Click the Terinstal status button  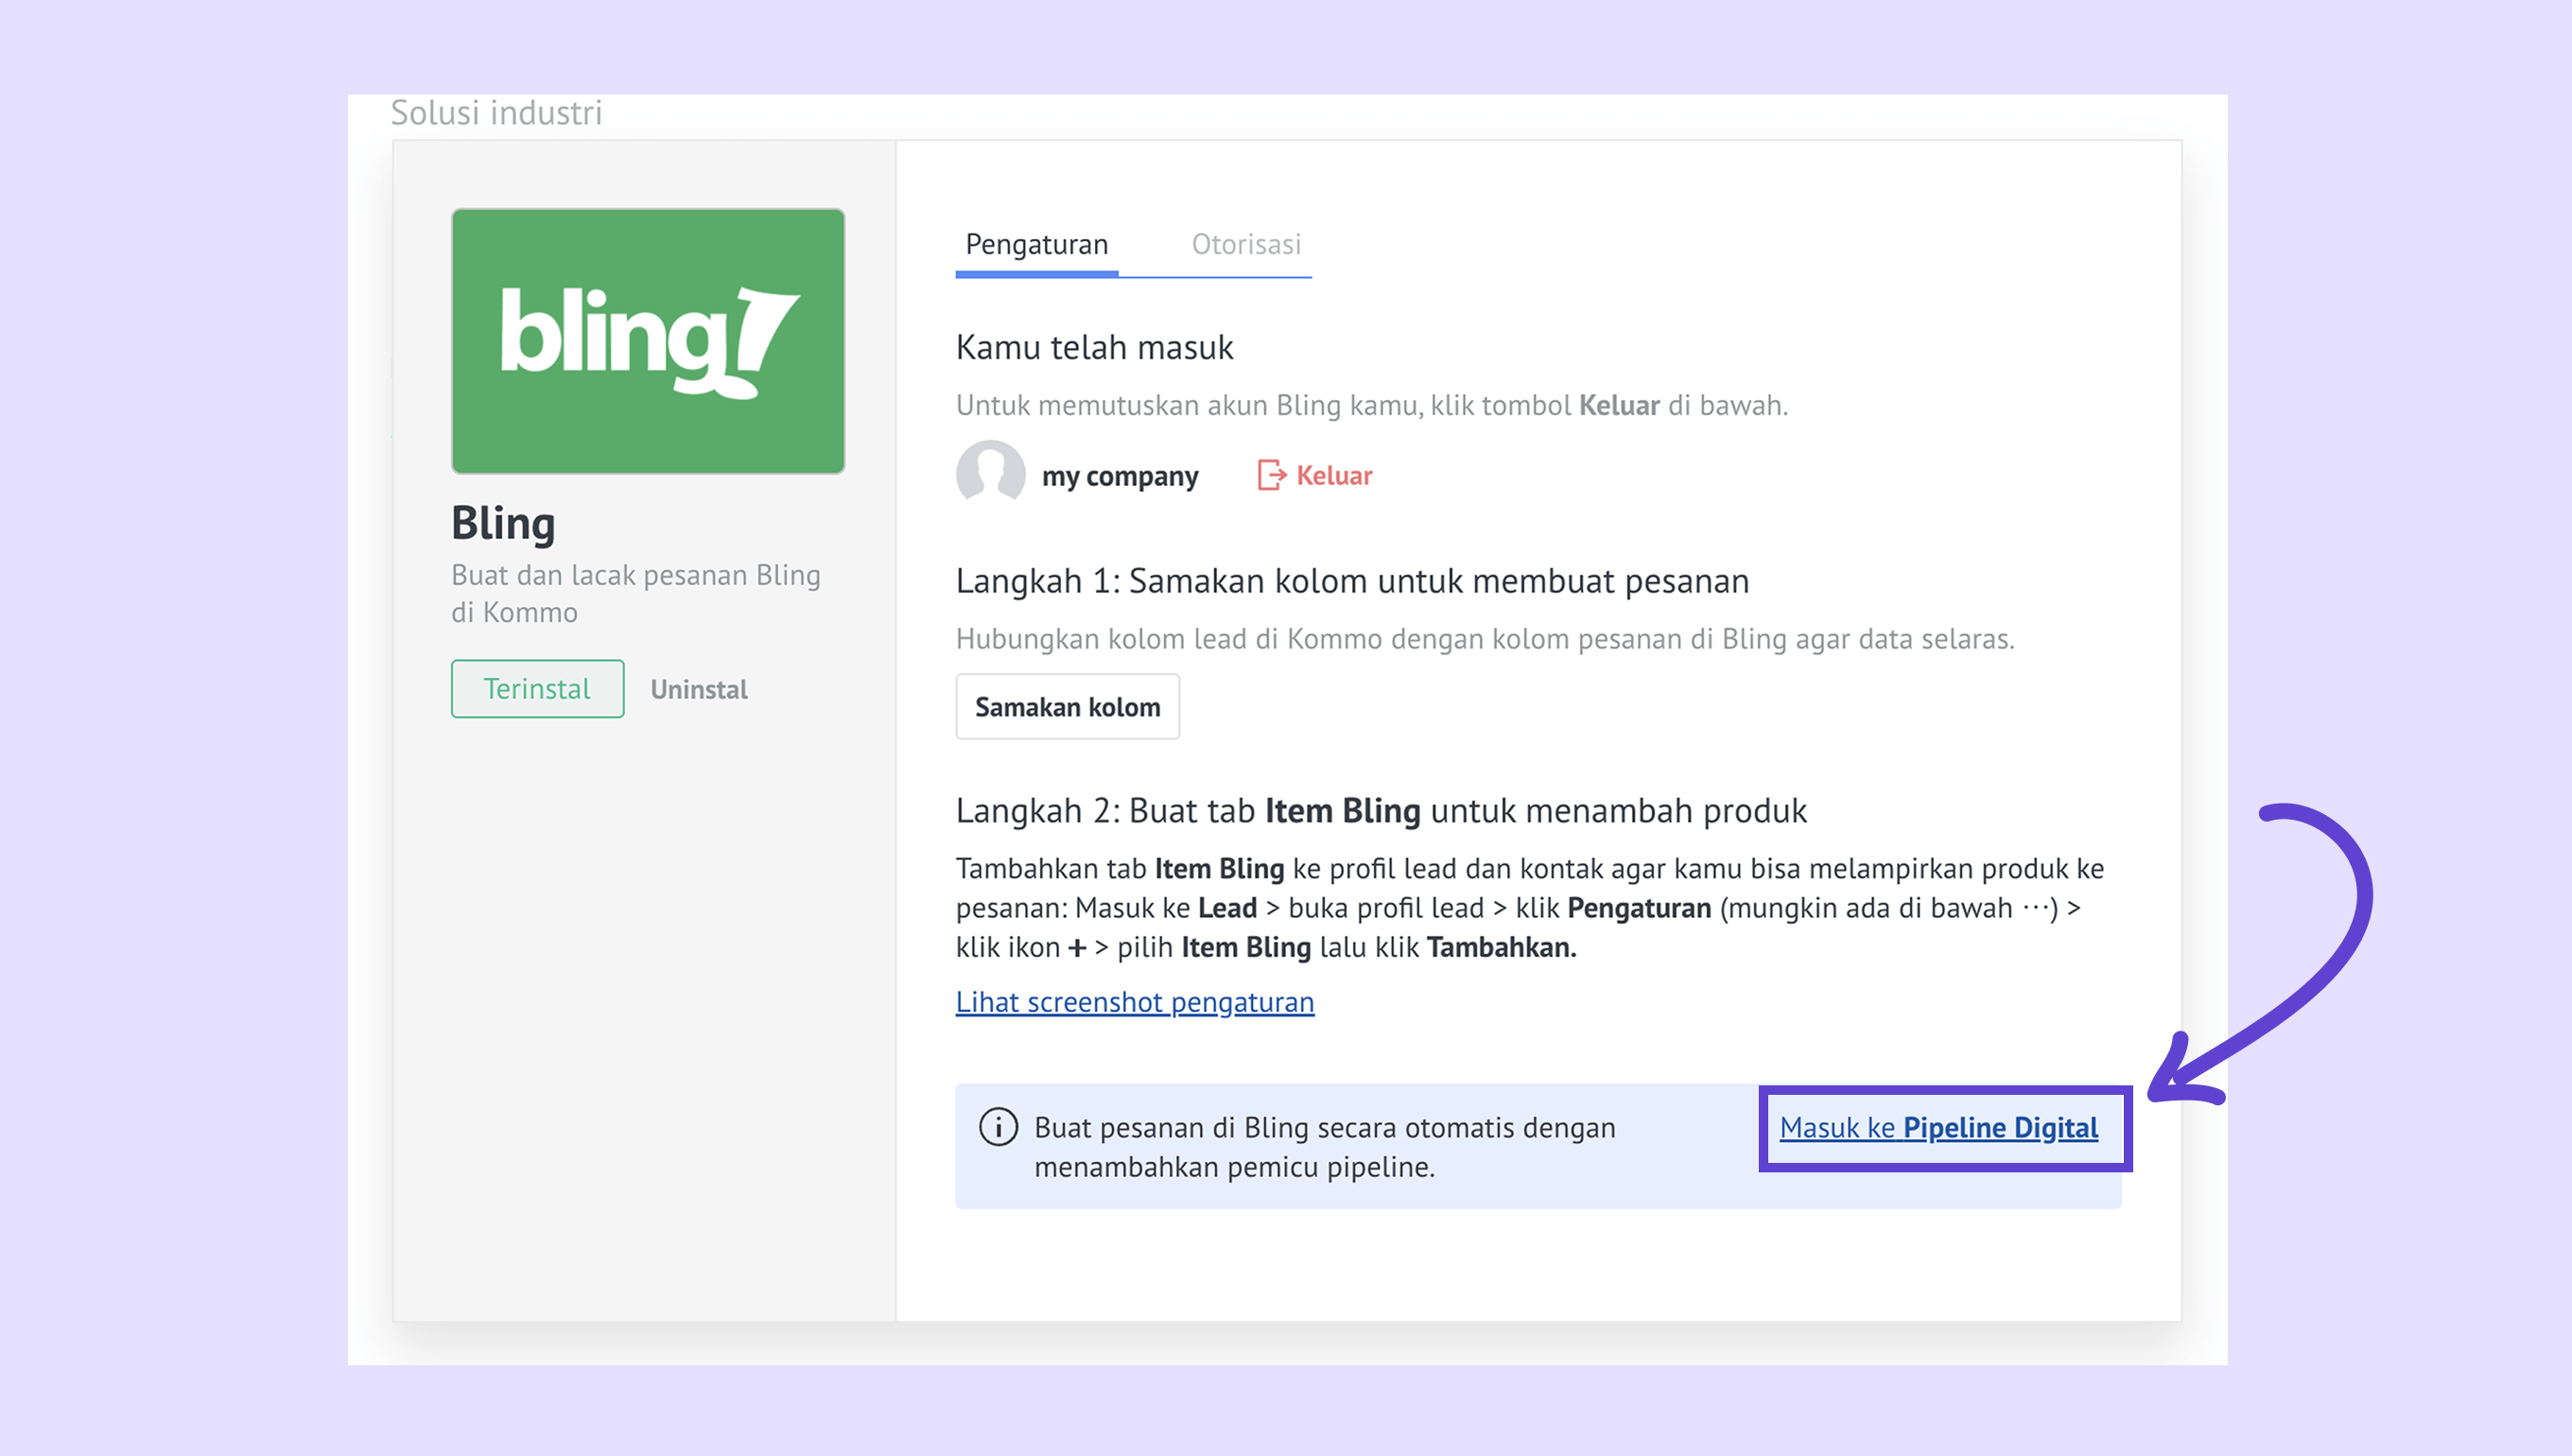[537, 689]
